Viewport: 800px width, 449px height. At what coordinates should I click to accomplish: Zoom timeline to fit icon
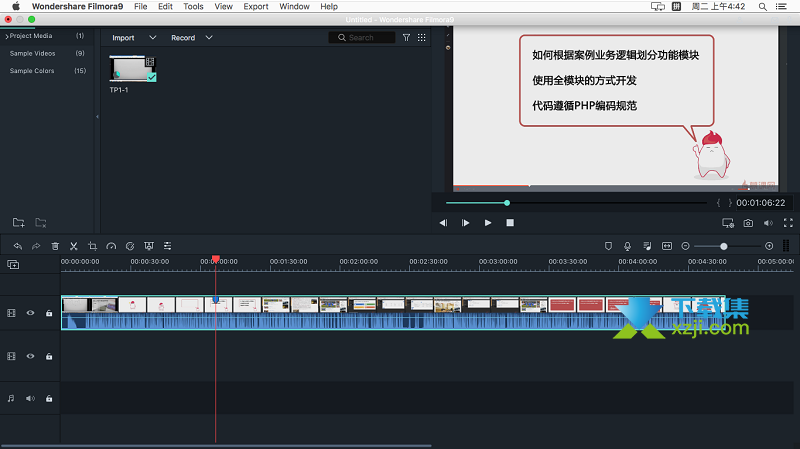667,246
